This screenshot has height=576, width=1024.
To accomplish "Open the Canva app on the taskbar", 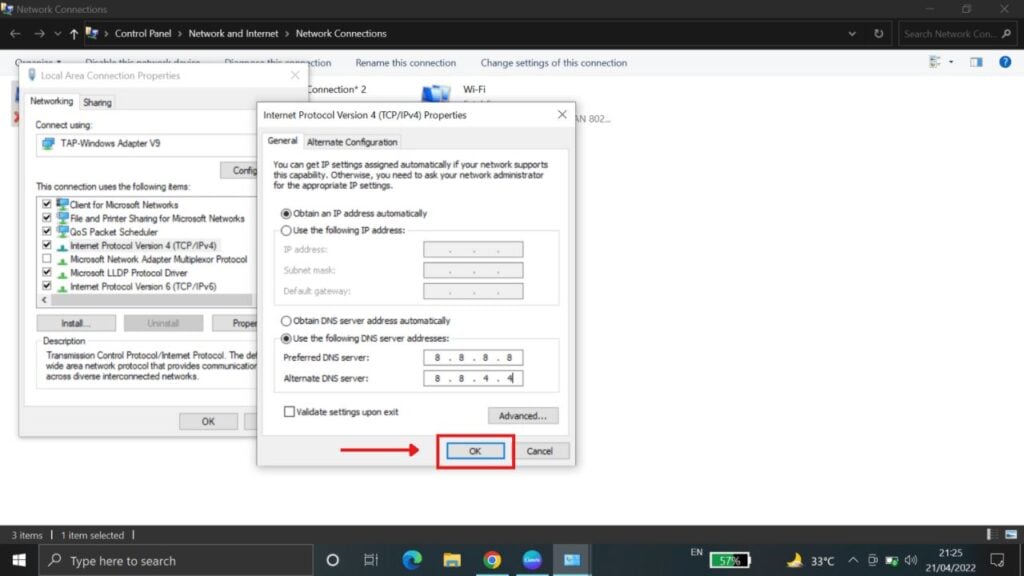I will [532, 560].
